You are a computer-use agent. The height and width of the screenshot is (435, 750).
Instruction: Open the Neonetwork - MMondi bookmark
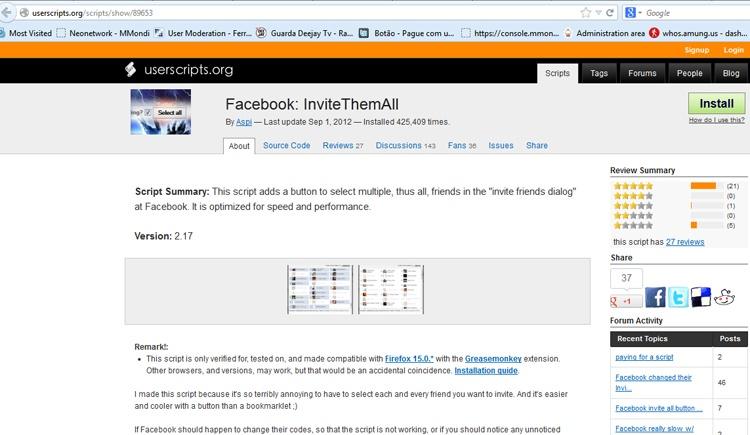click(103, 33)
